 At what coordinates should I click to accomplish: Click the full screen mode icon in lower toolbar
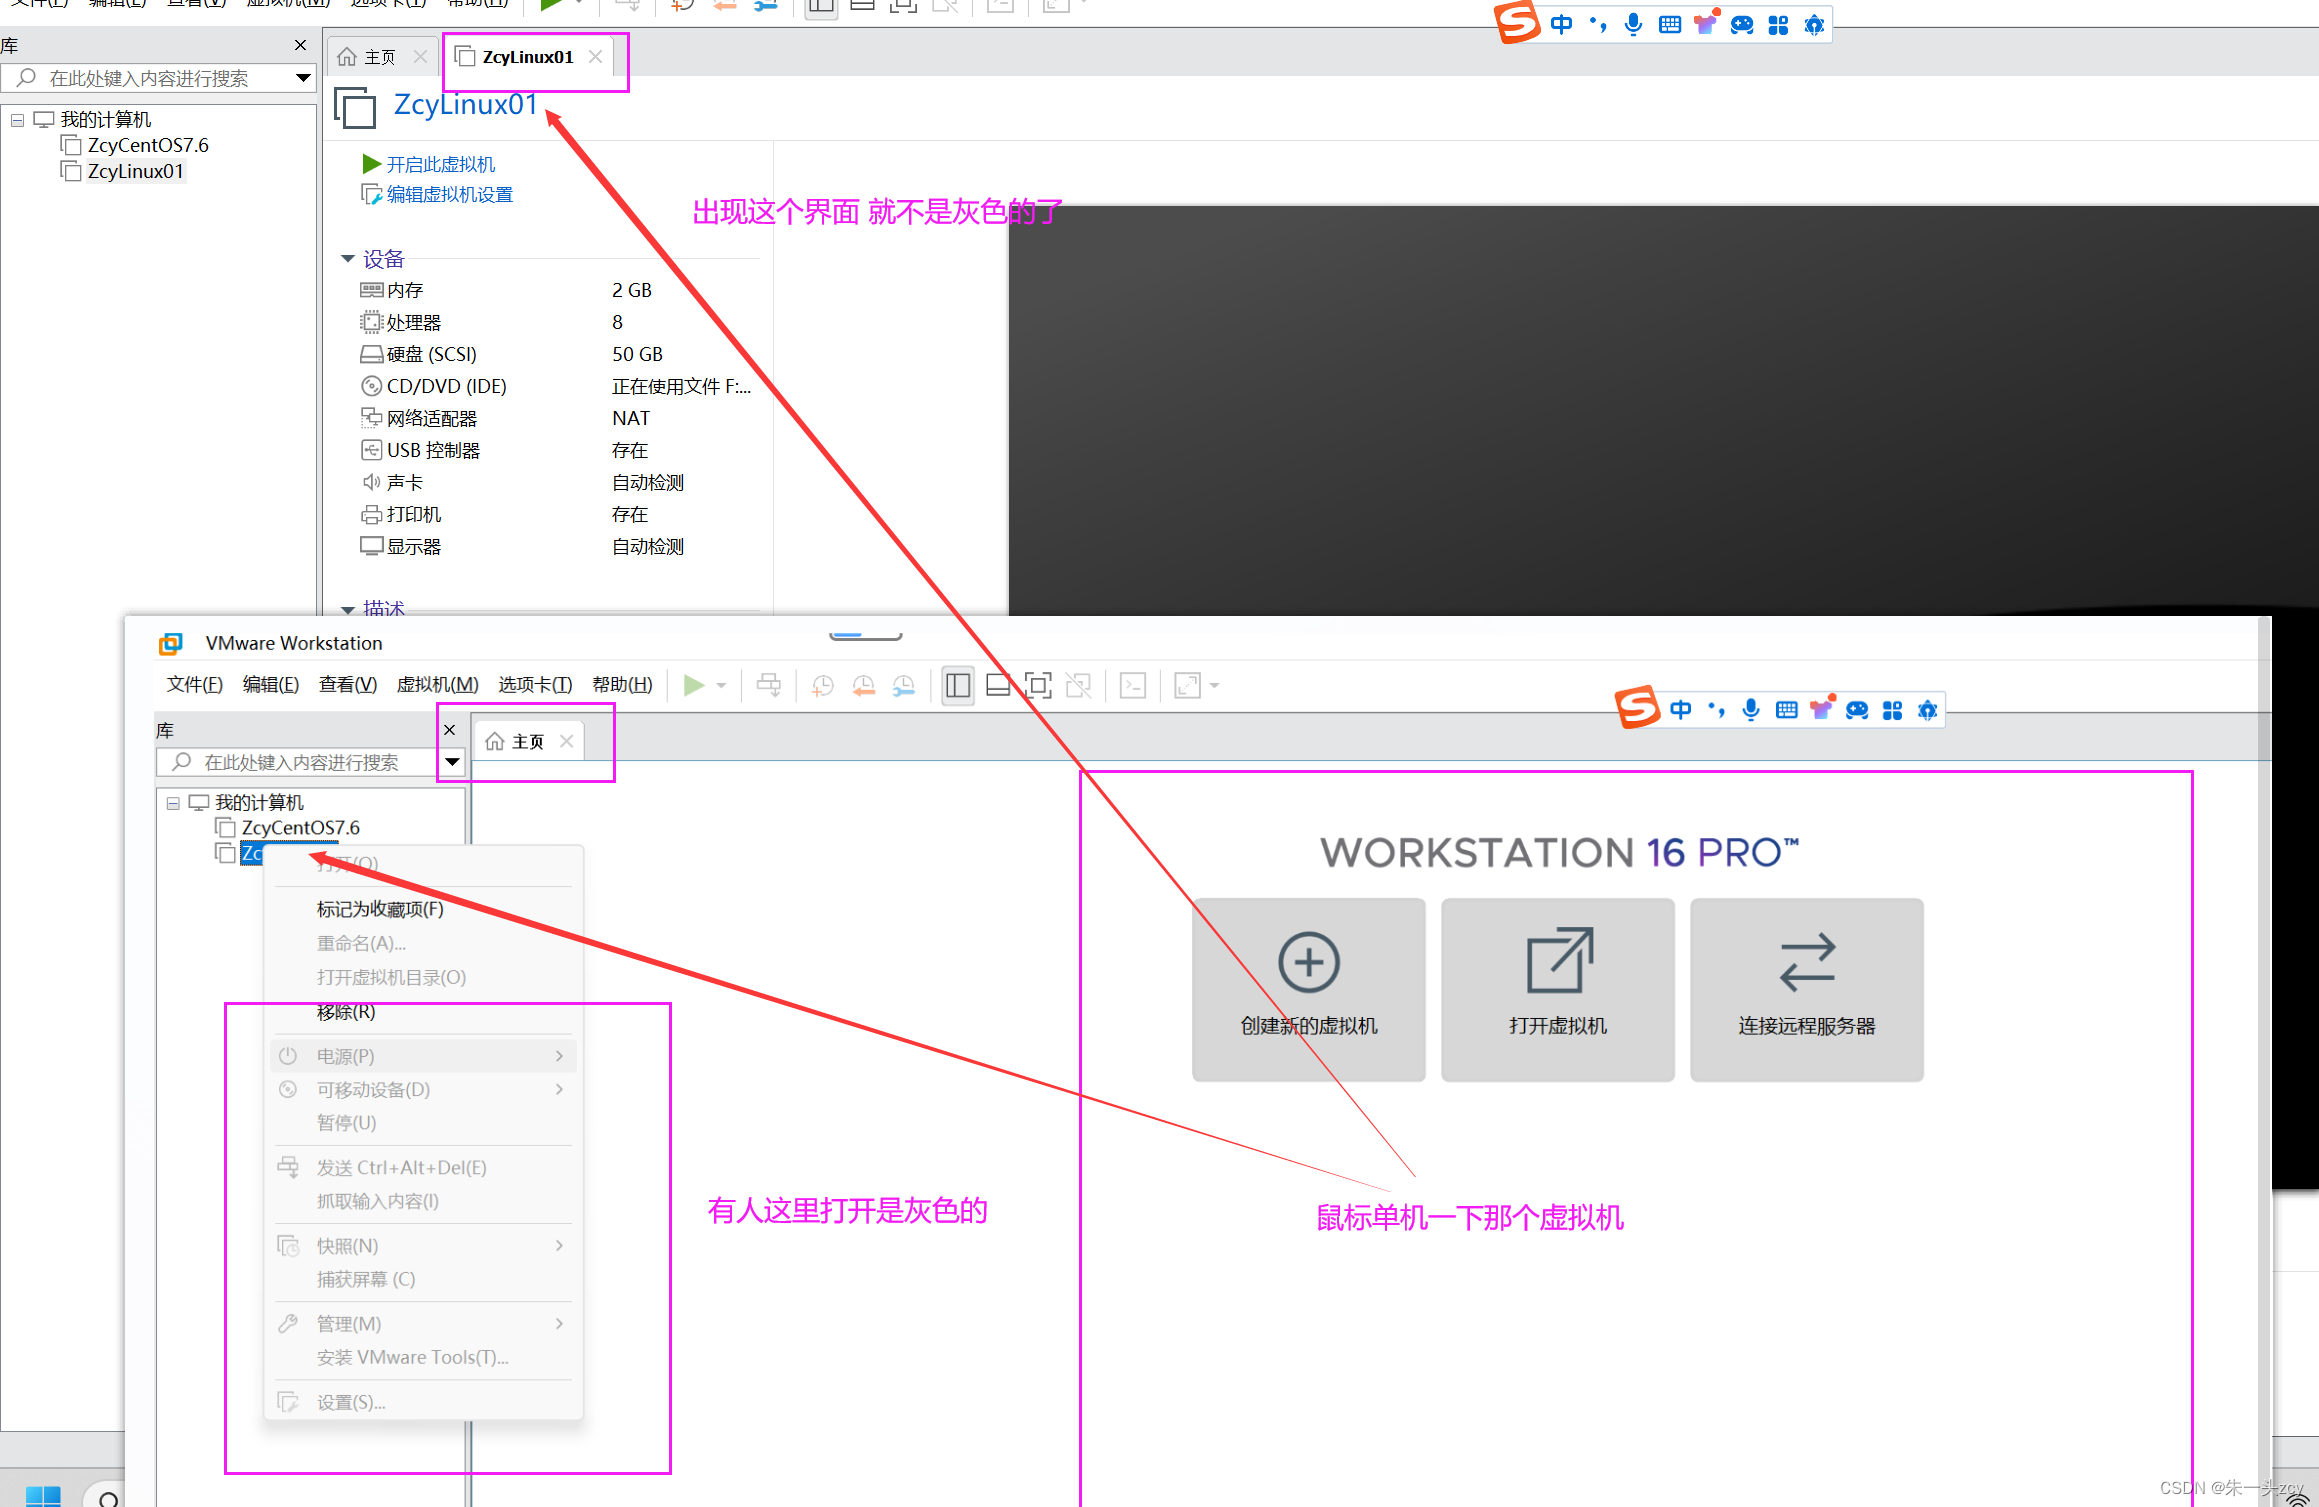pyautogui.click(x=1038, y=686)
